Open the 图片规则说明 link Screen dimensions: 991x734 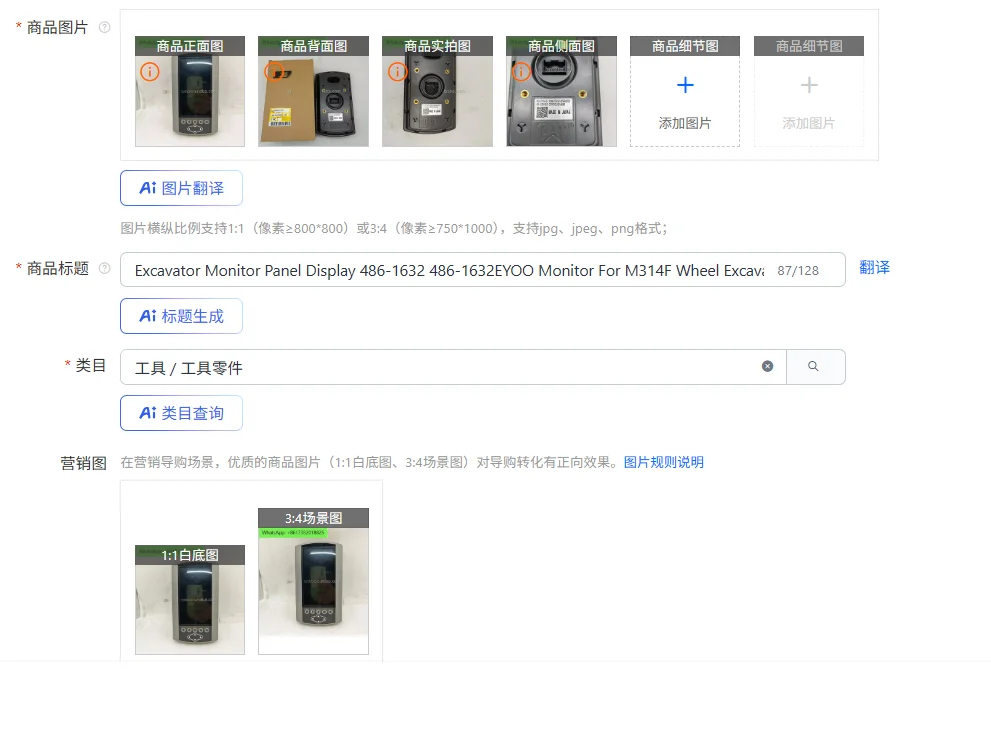664,462
